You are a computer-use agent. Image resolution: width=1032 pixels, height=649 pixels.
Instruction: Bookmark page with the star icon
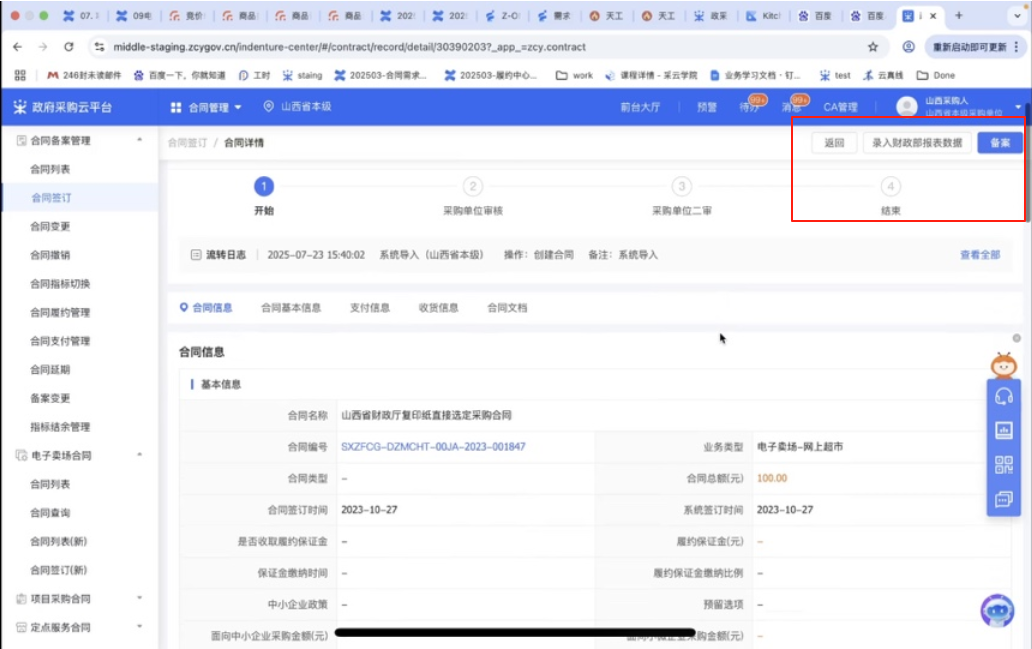(x=872, y=47)
